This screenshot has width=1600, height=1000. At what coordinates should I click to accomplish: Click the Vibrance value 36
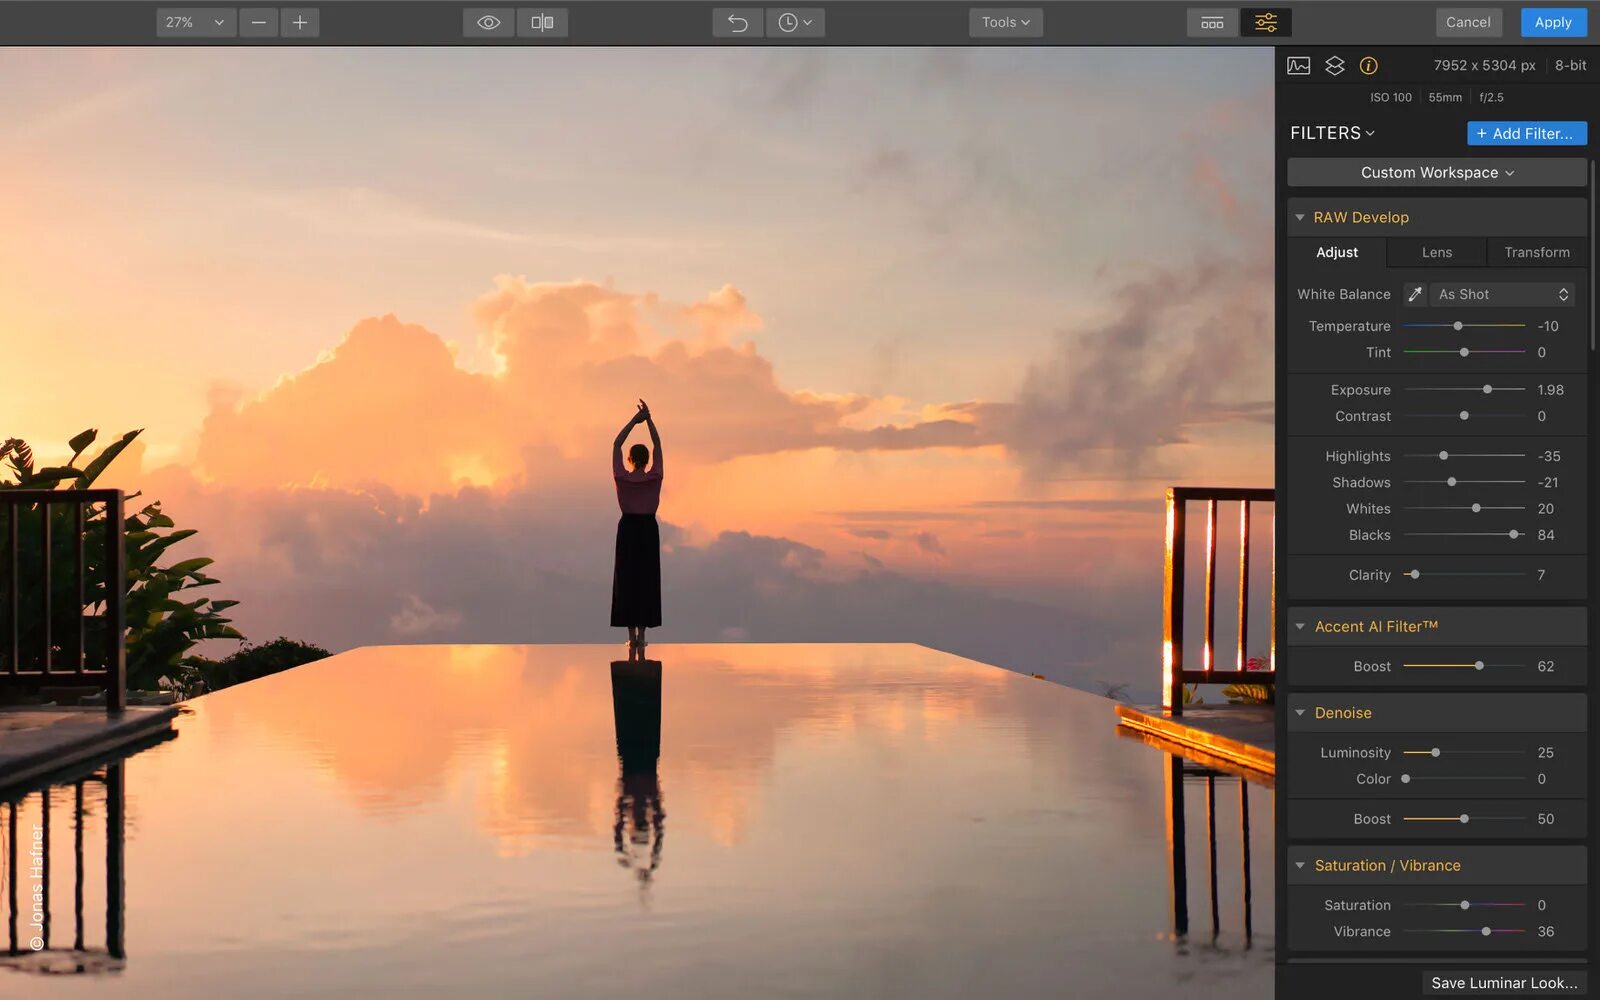click(1546, 931)
